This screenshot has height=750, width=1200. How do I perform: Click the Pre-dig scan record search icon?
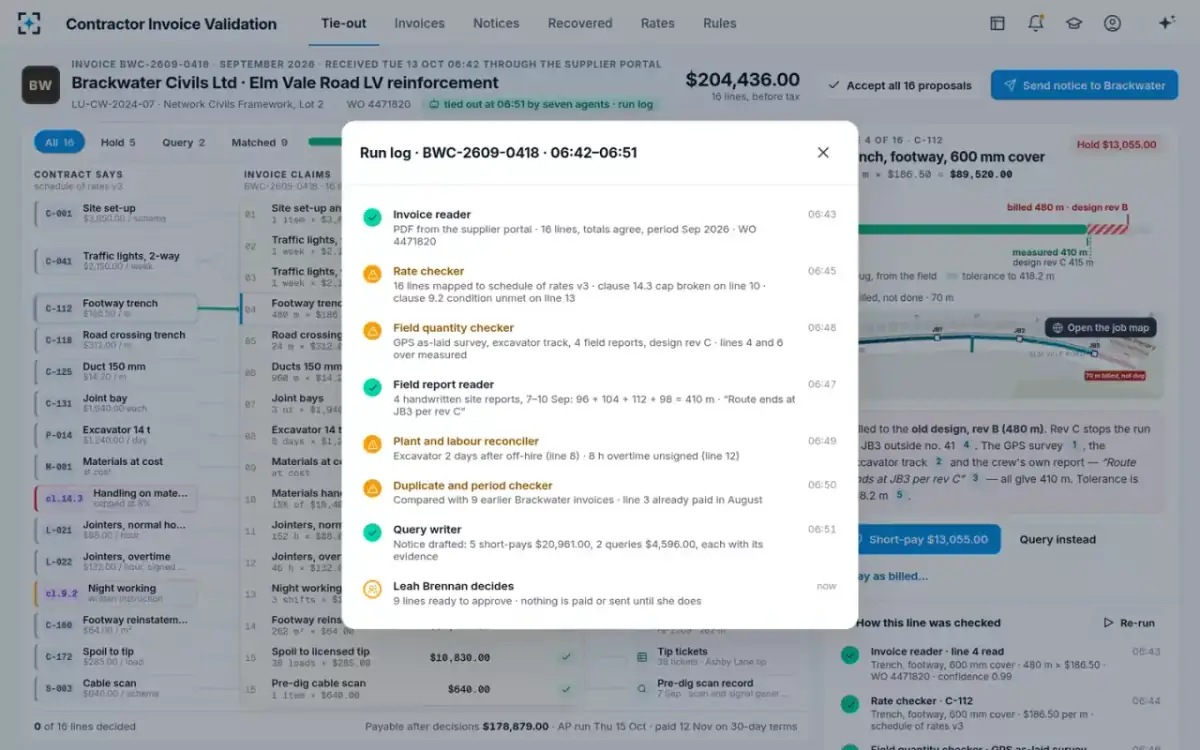coord(642,688)
